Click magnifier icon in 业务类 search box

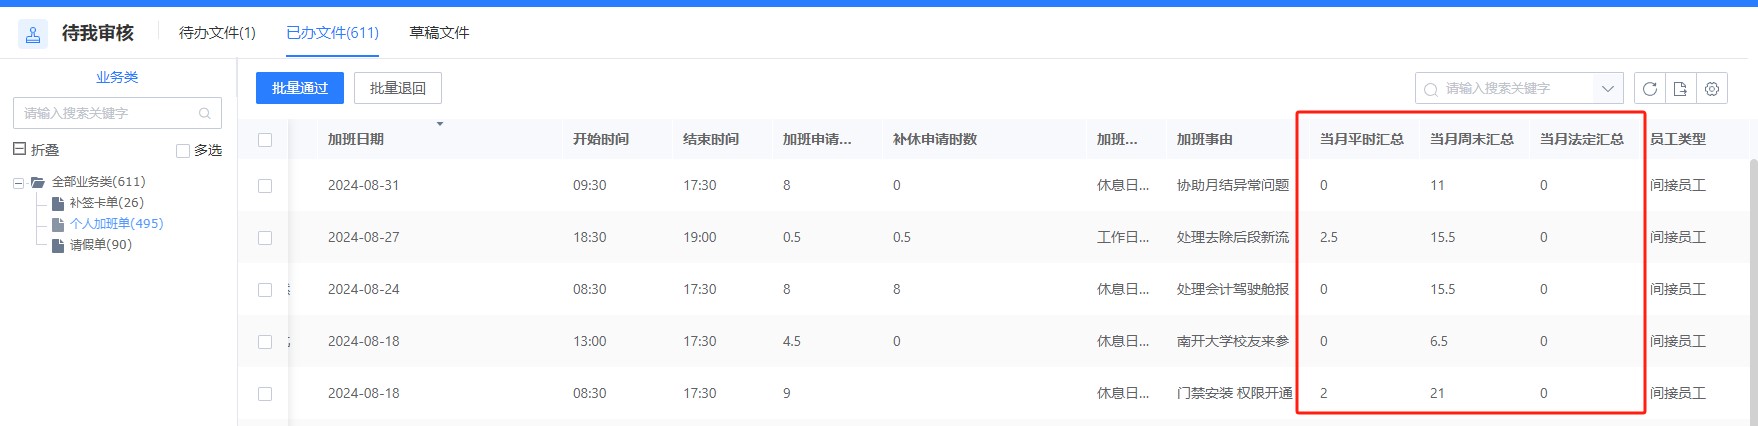pyautogui.click(x=205, y=113)
